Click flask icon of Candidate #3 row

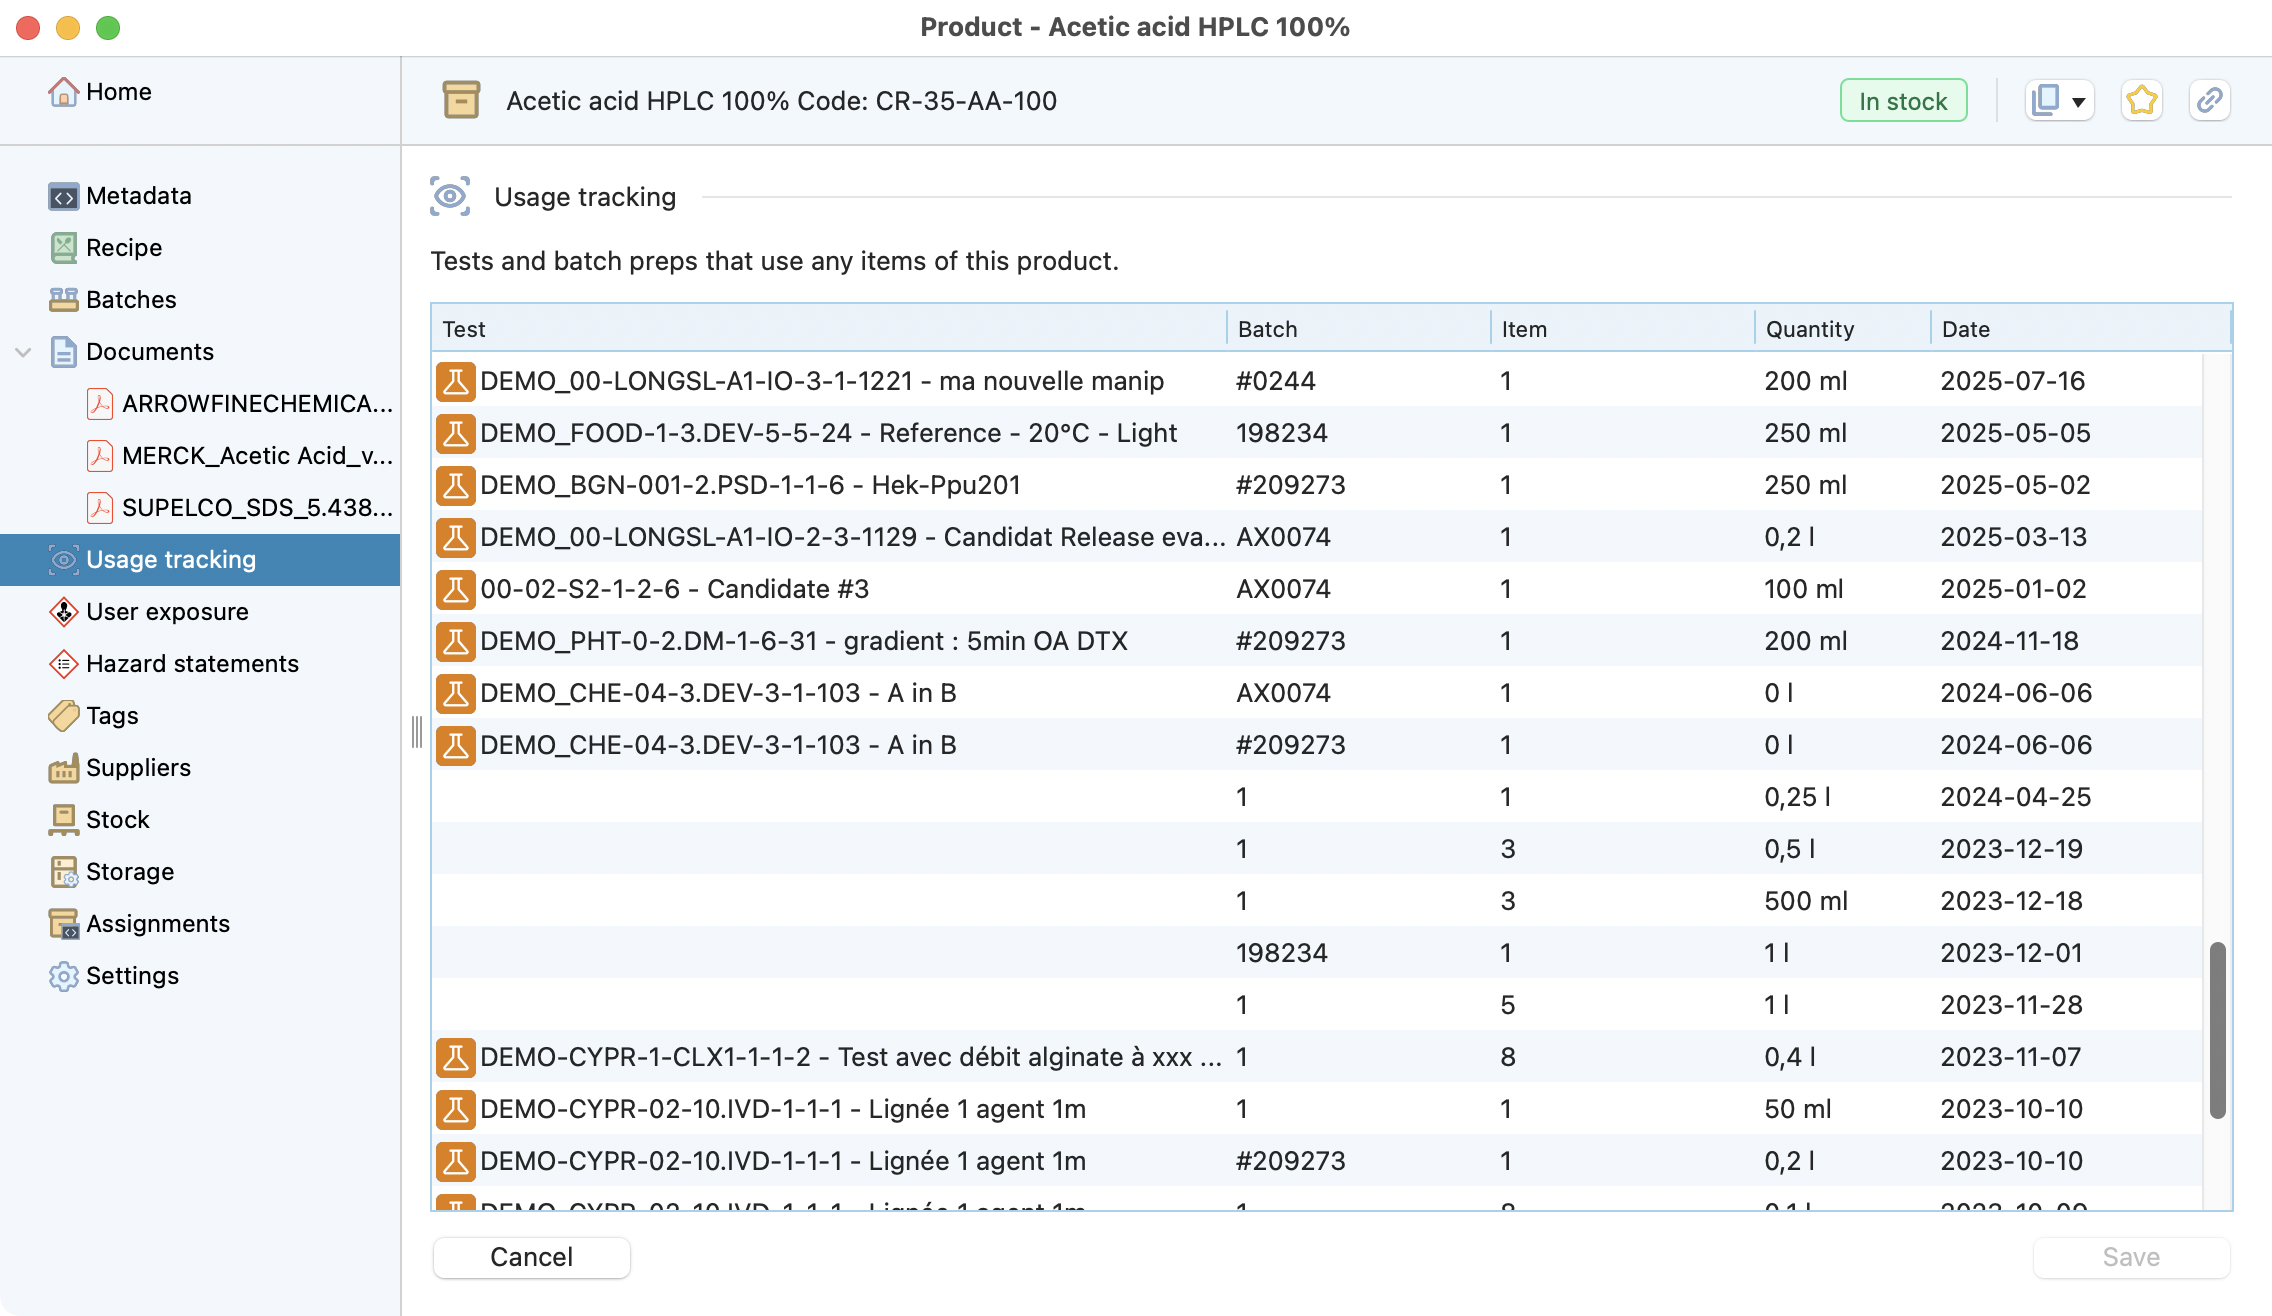click(455, 589)
